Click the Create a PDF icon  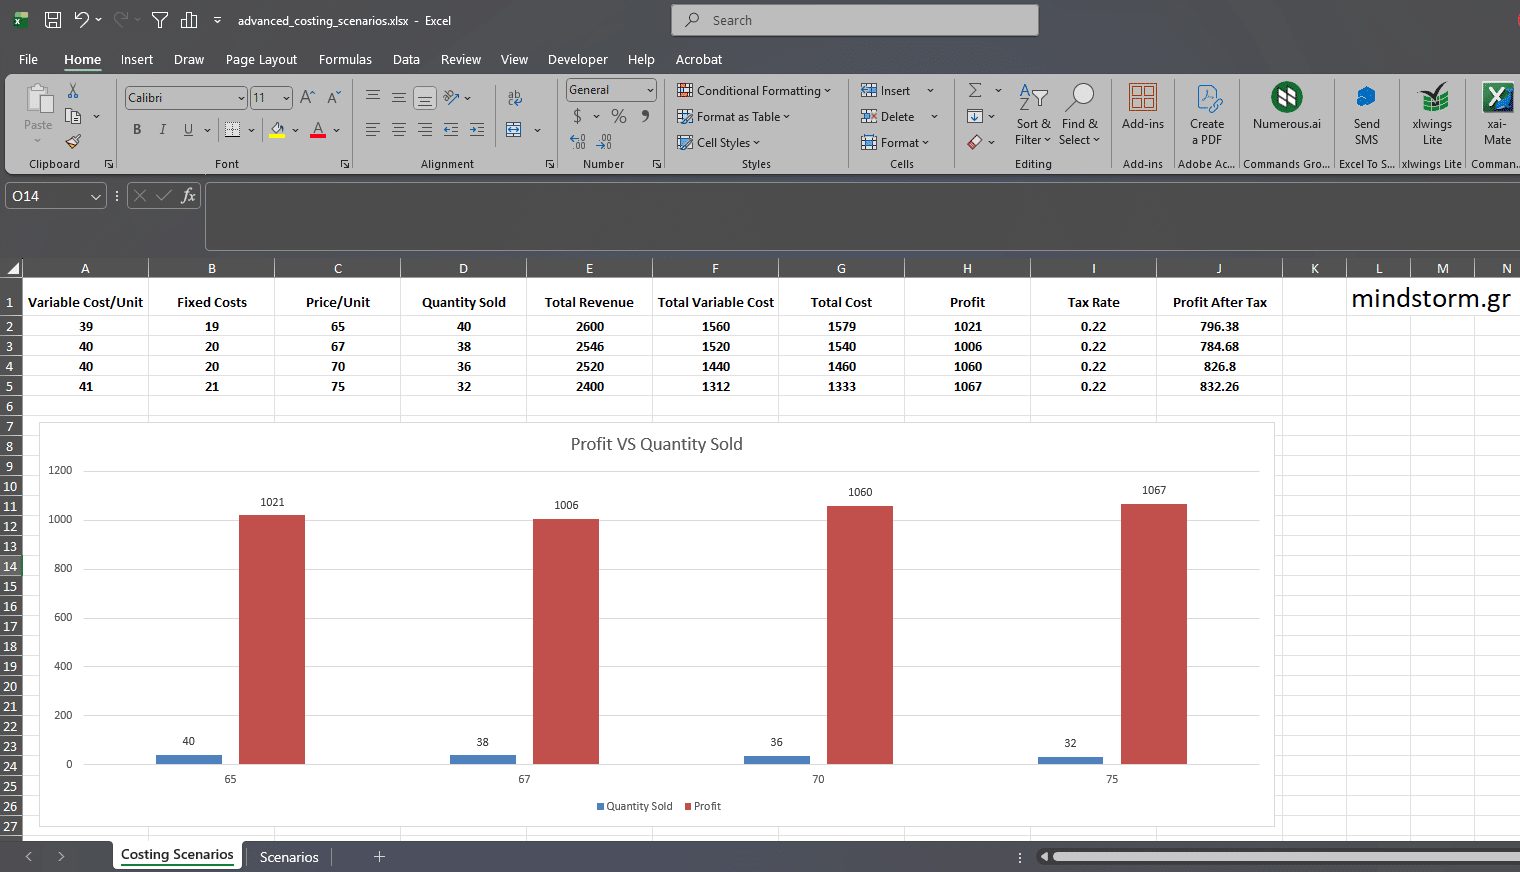tap(1207, 98)
